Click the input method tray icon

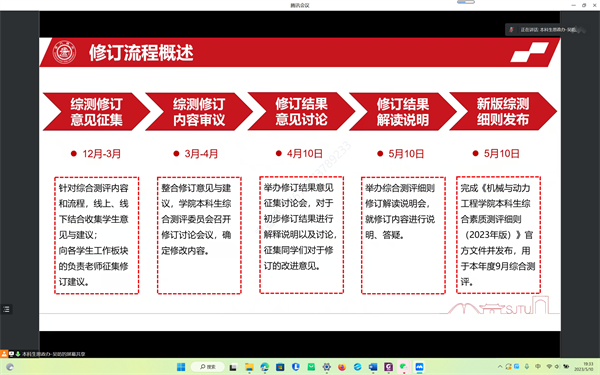tap(538, 366)
